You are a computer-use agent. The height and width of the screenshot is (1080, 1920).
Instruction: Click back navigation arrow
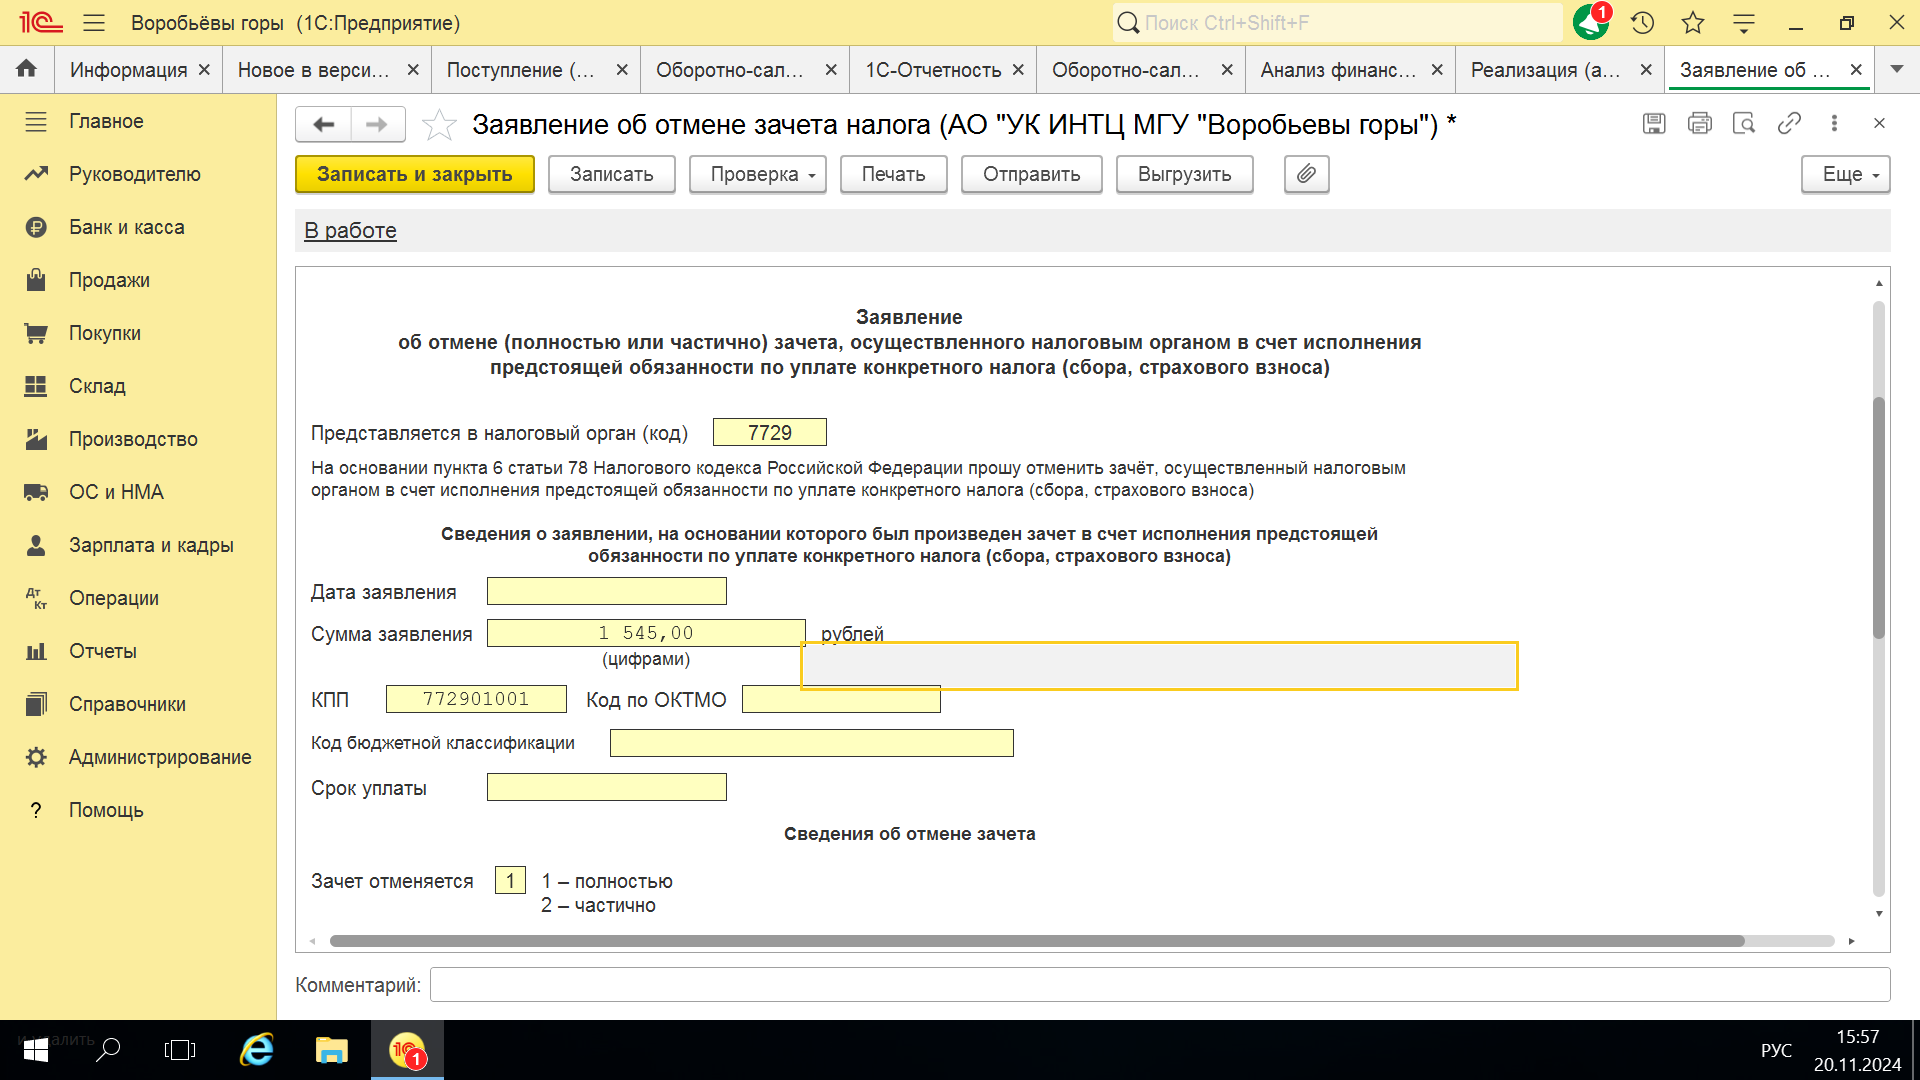323,124
